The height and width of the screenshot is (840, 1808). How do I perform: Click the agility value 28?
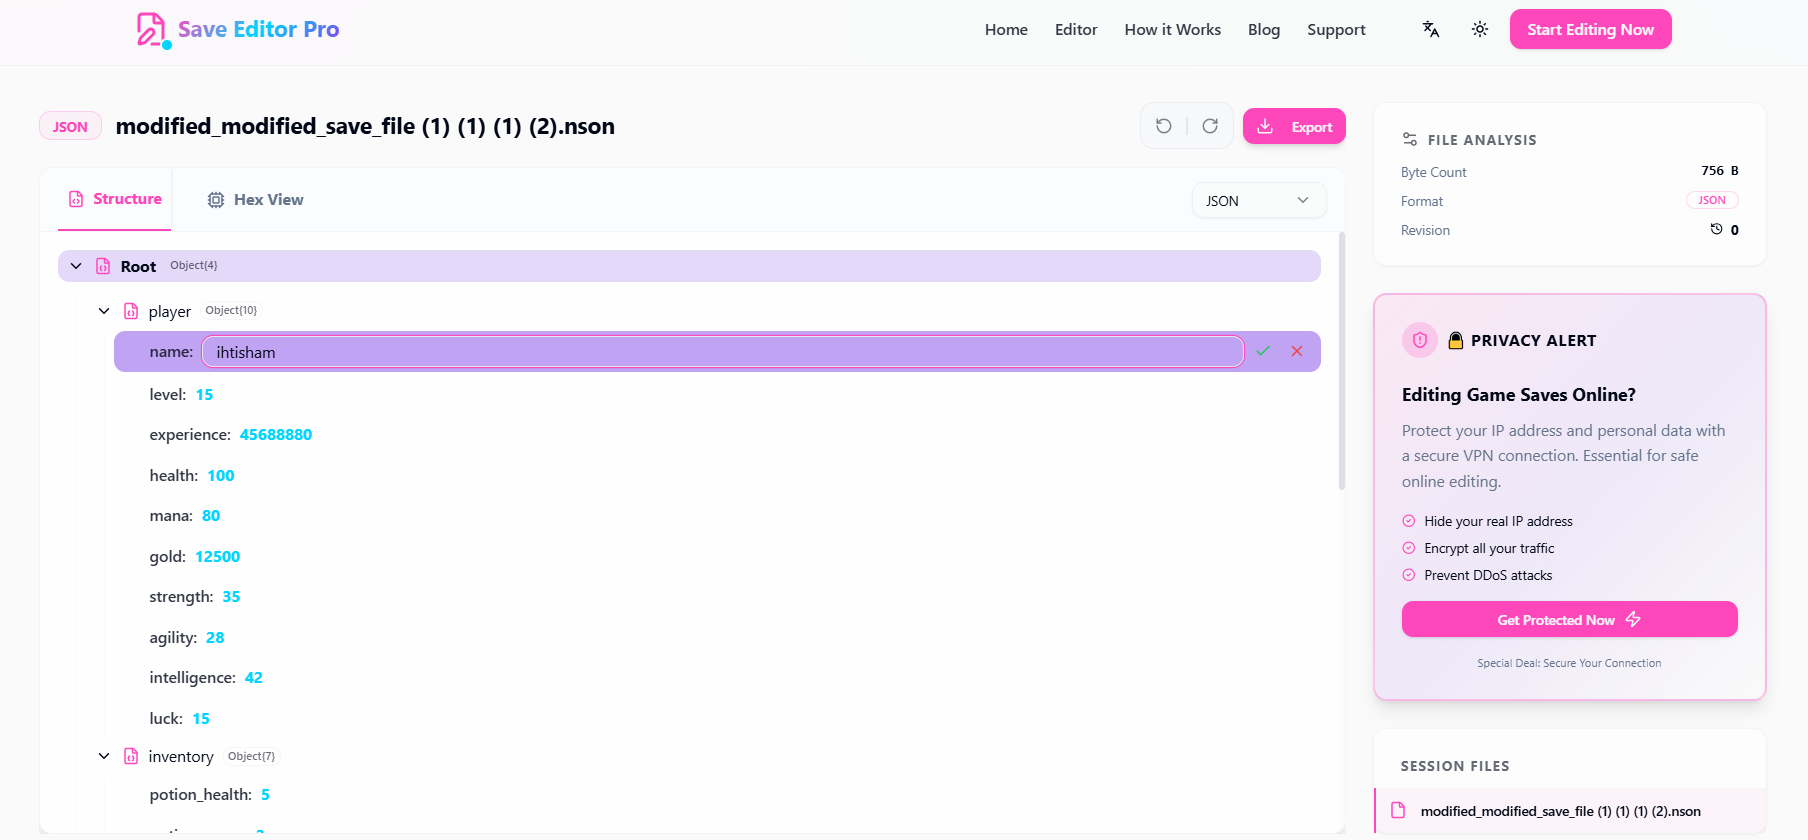coord(215,637)
